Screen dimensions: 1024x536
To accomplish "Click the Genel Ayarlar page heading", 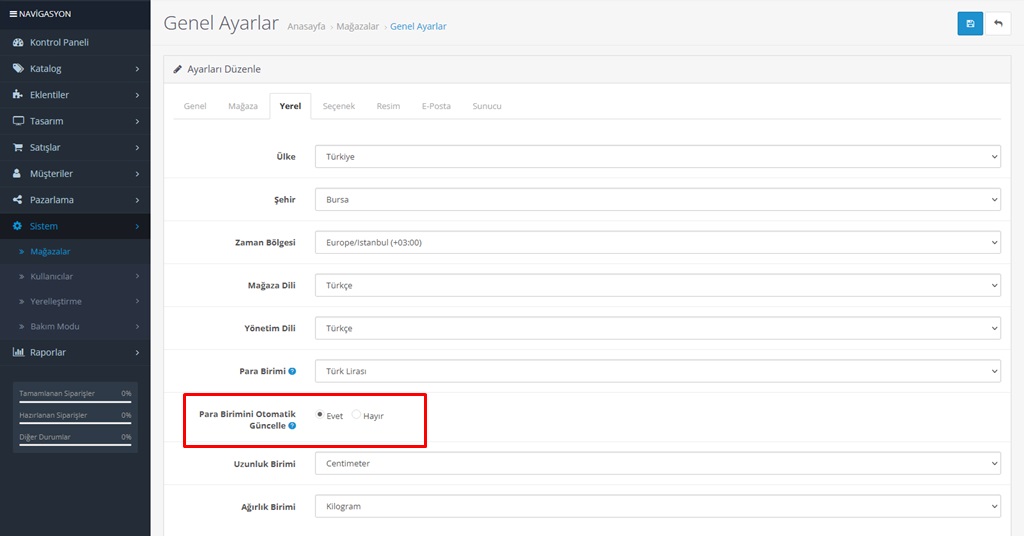I will [x=221, y=24].
